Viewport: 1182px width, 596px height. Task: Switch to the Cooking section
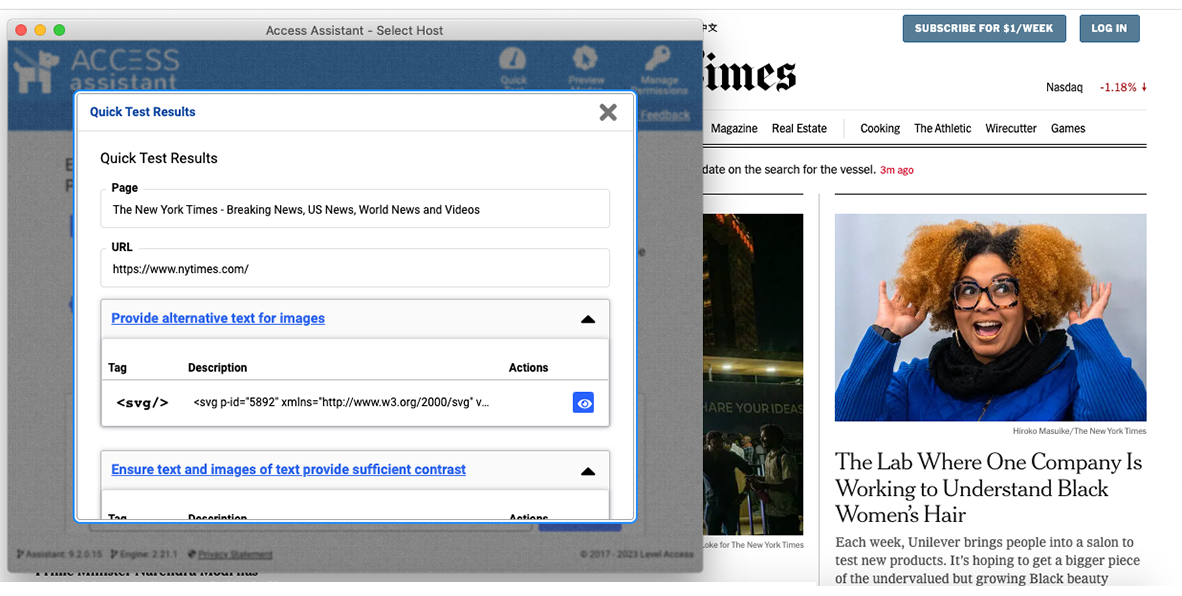(x=879, y=128)
